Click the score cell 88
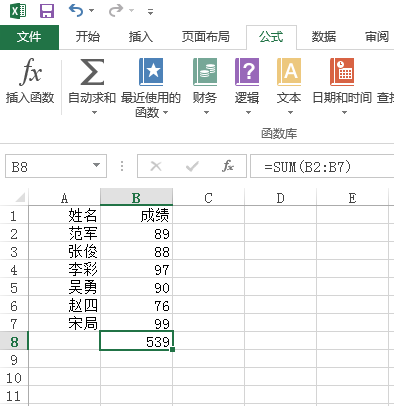 coord(136,251)
